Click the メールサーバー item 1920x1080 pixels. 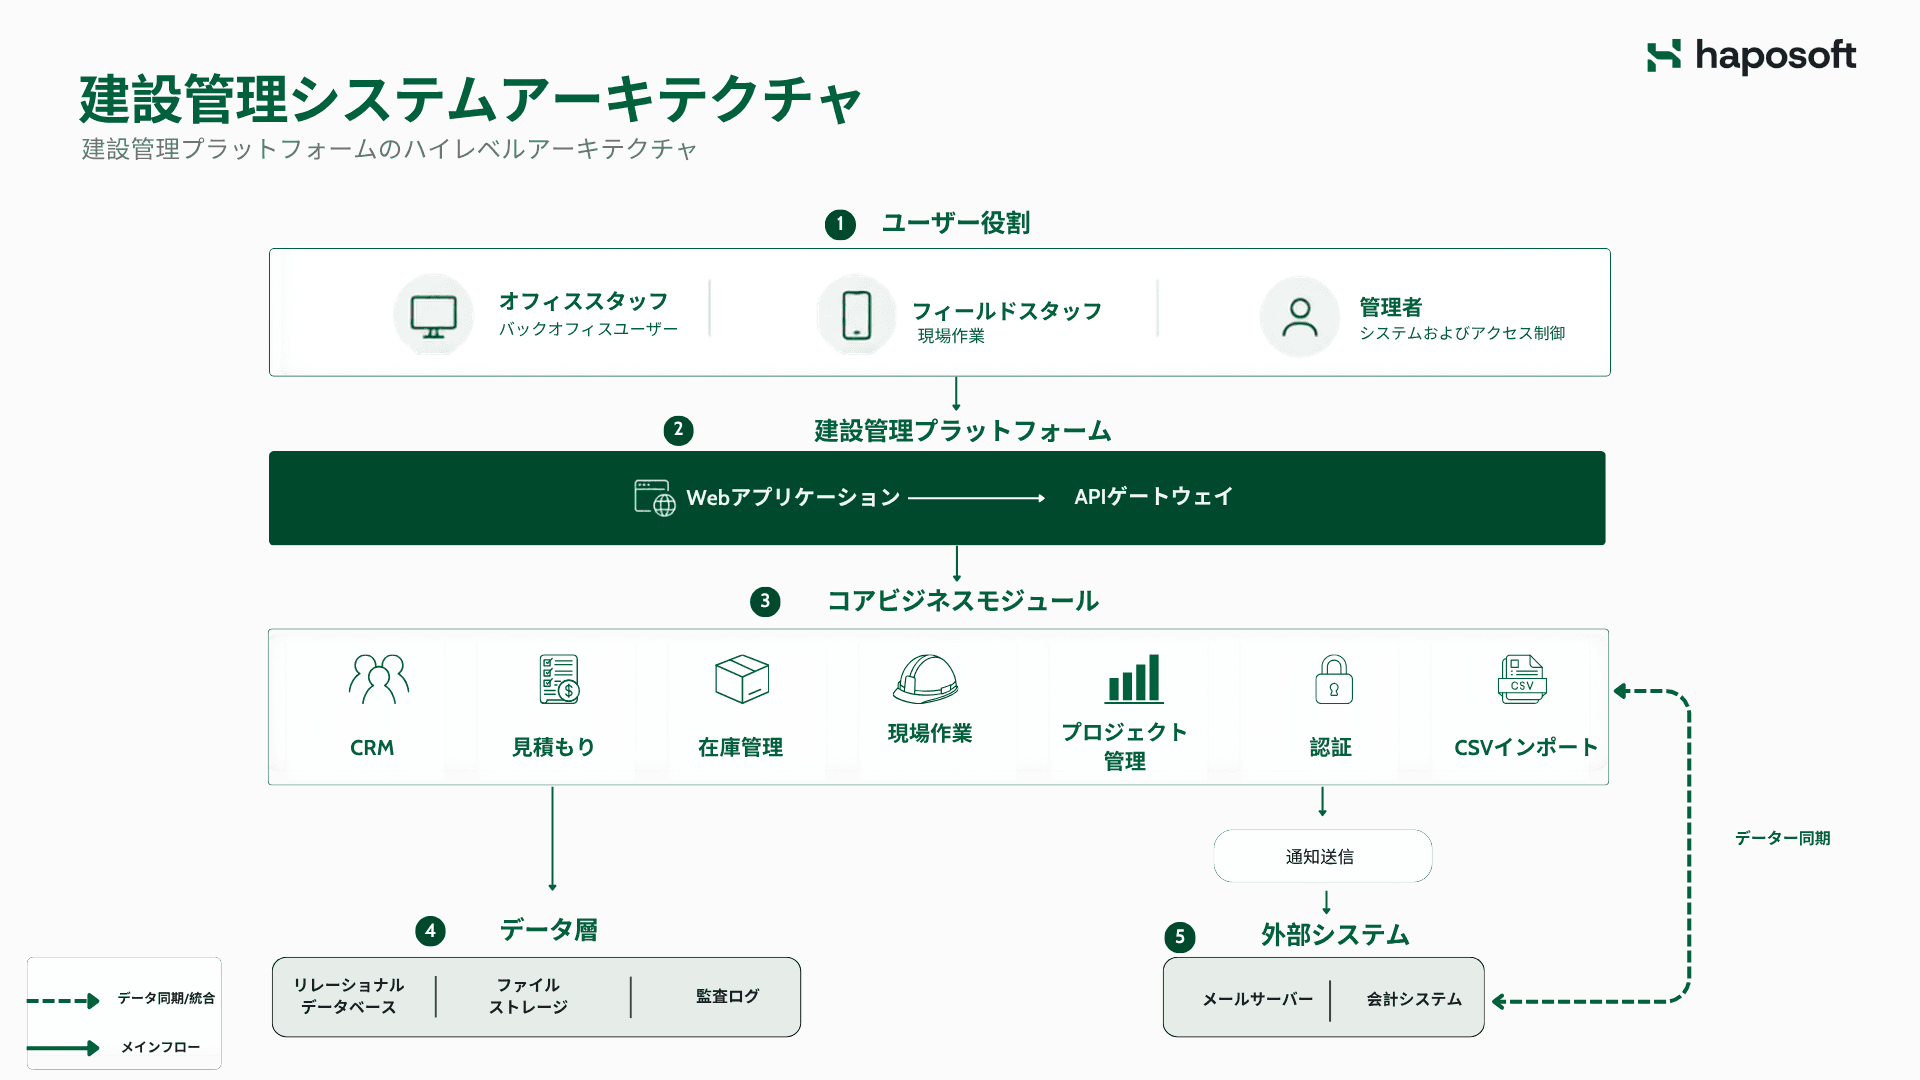pyautogui.click(x=1258, y=999)
